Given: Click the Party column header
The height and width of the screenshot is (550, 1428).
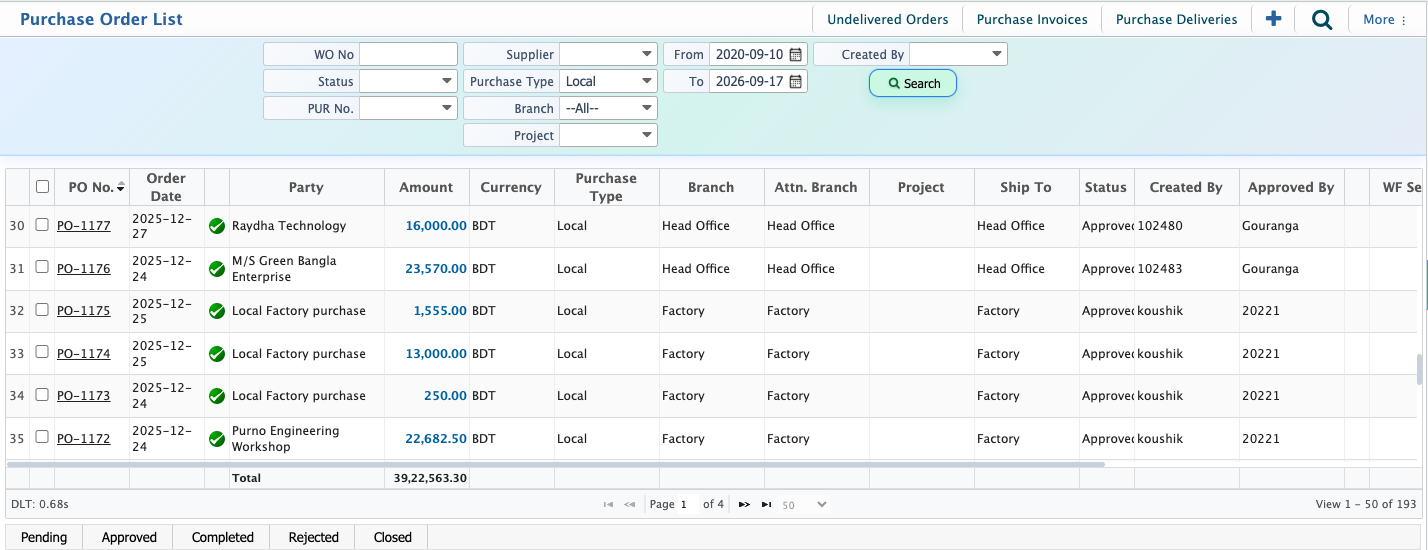Looking at the screenshot, I should point(306,187).
